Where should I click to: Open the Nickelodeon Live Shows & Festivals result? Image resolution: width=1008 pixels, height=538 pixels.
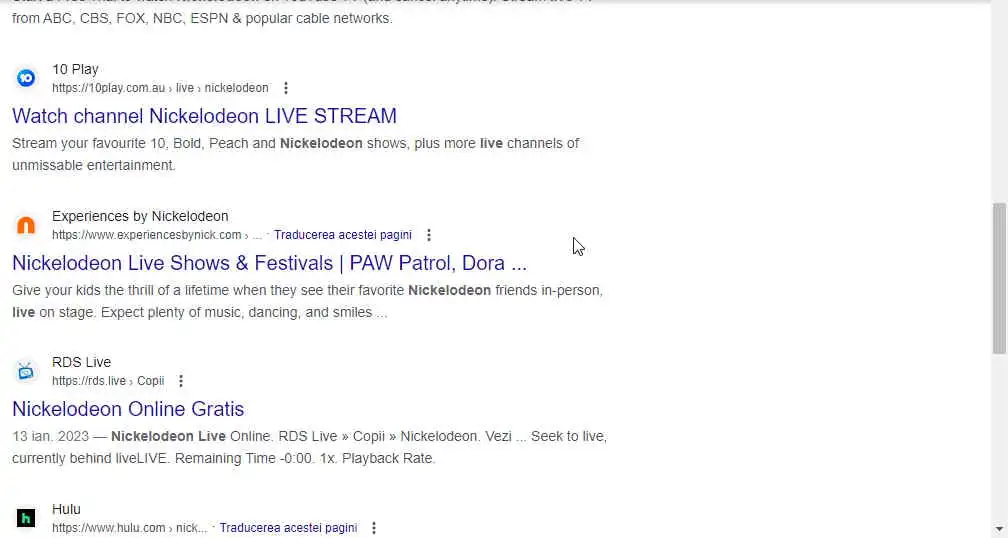click(269, 263)
